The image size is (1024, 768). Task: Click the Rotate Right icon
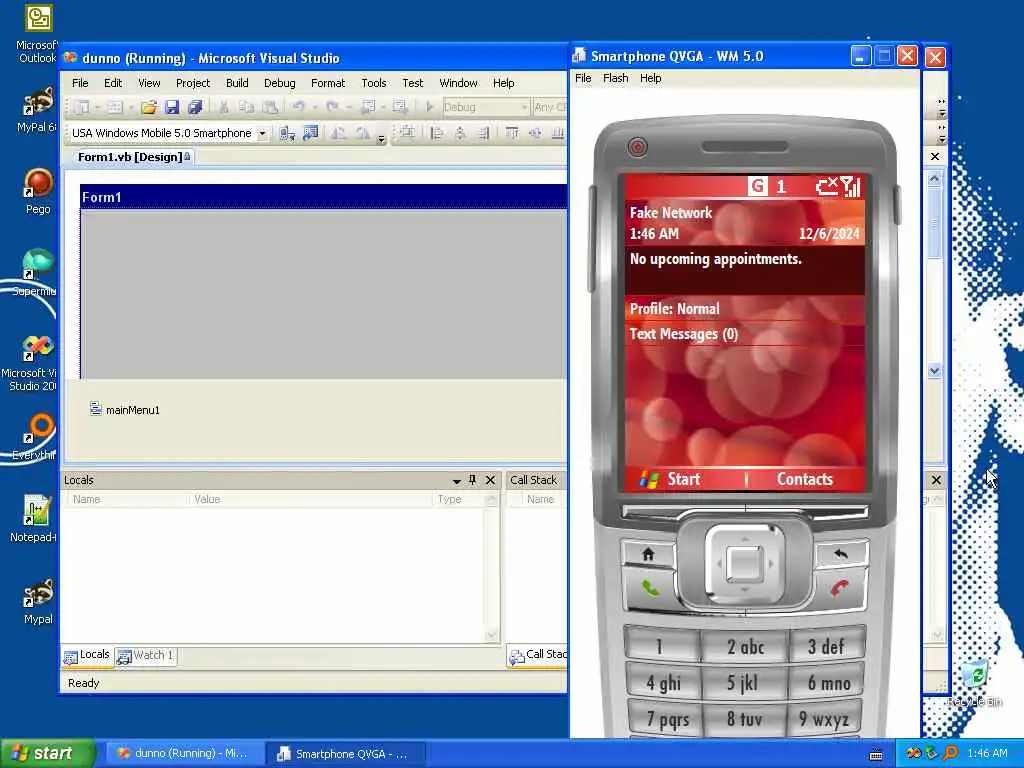(362, 133)
